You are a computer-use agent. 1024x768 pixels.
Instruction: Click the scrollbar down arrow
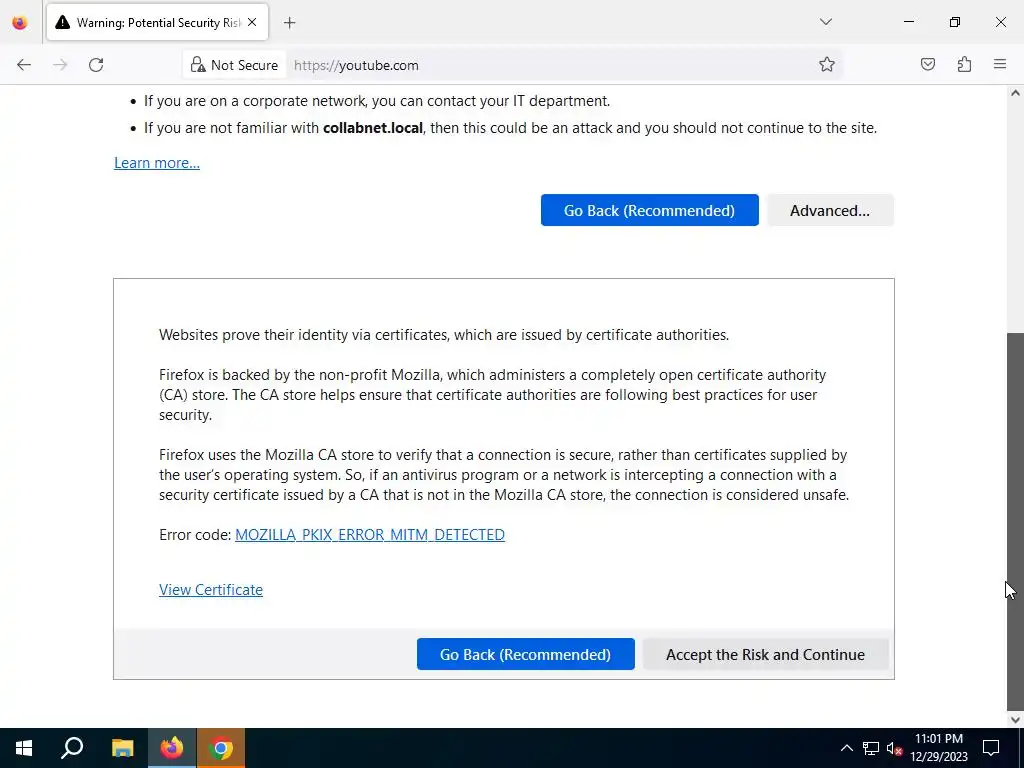pos(1015,720)
